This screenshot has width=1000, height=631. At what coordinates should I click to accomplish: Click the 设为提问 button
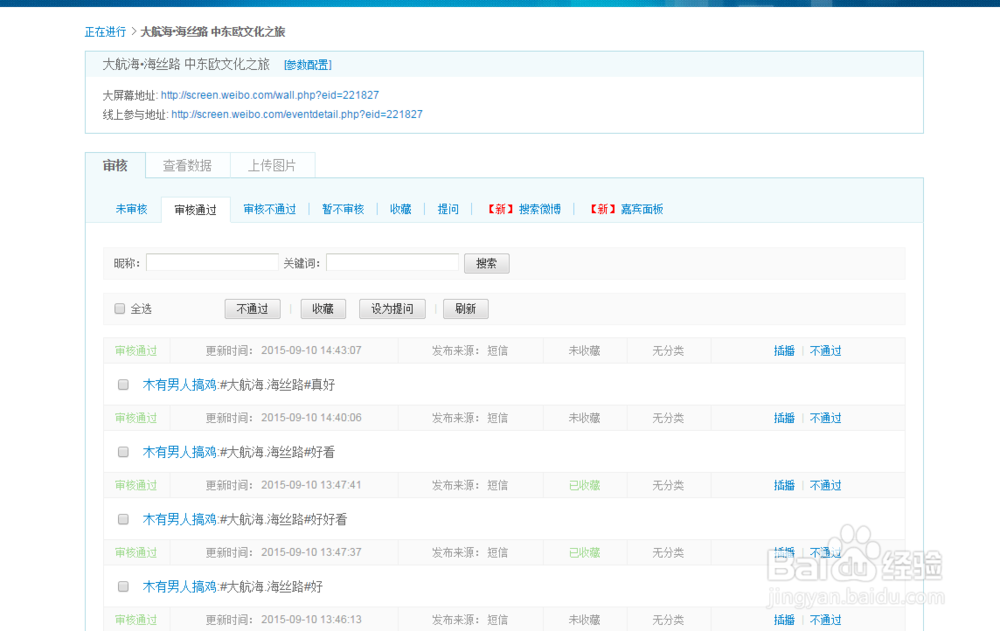click(392, 309)
